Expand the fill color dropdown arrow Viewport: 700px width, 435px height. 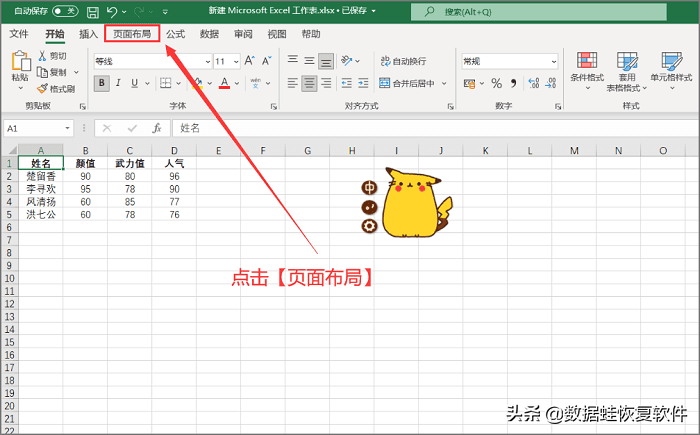click(x=209, y=83)
